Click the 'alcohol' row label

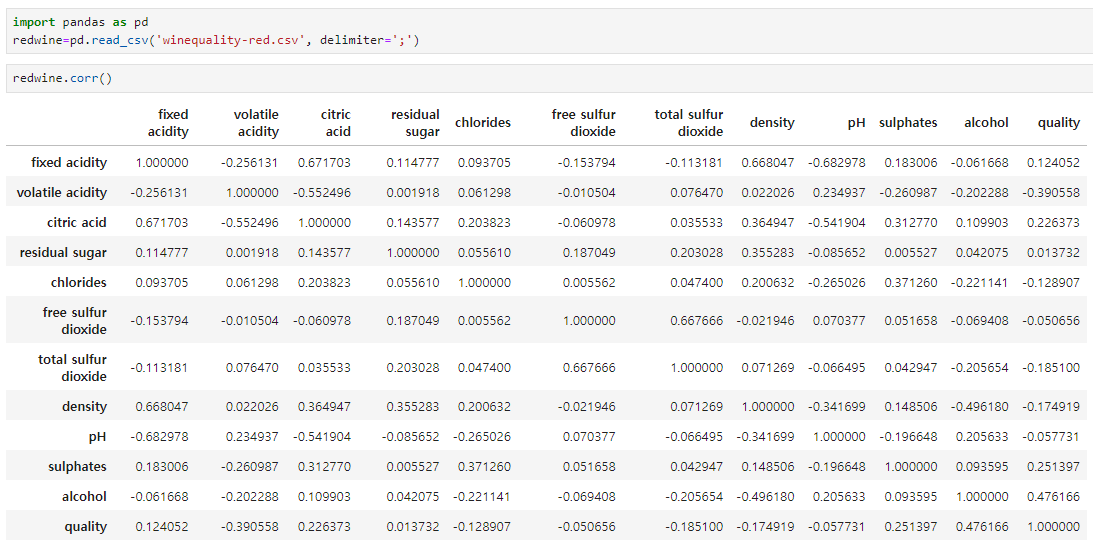[x=85, y=496]
